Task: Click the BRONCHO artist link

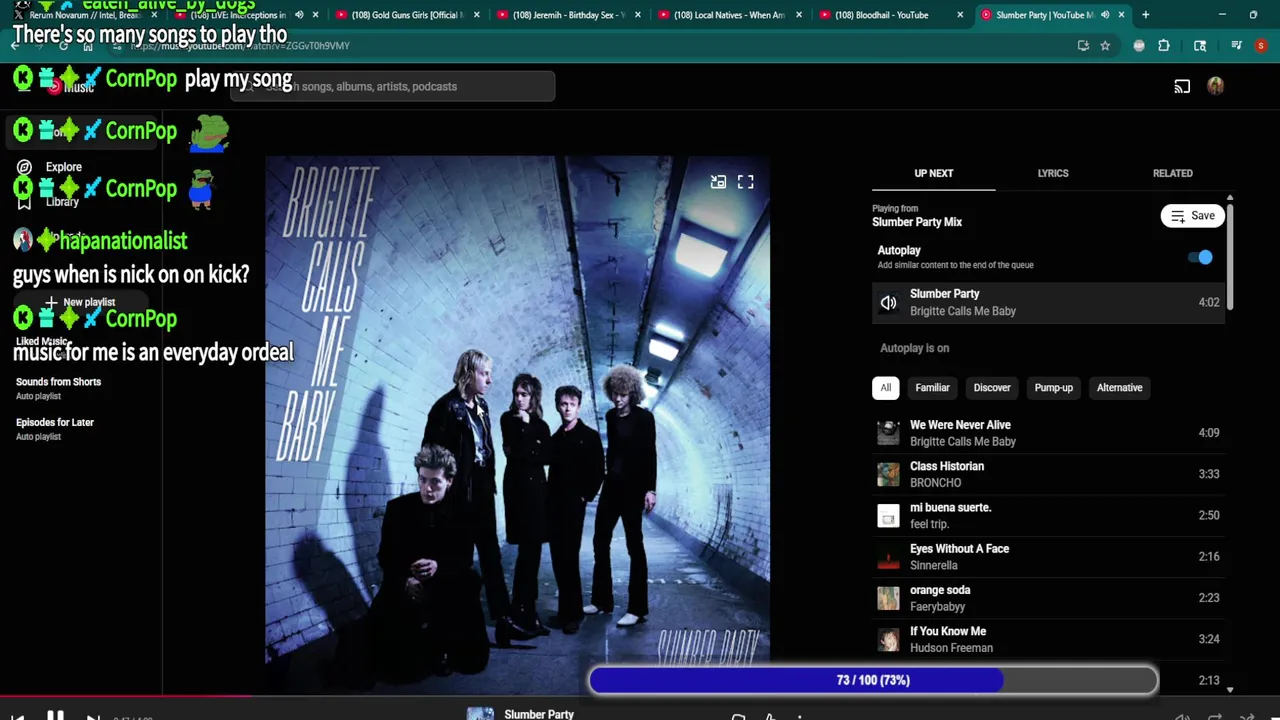Action: click(x=935, y=483)
